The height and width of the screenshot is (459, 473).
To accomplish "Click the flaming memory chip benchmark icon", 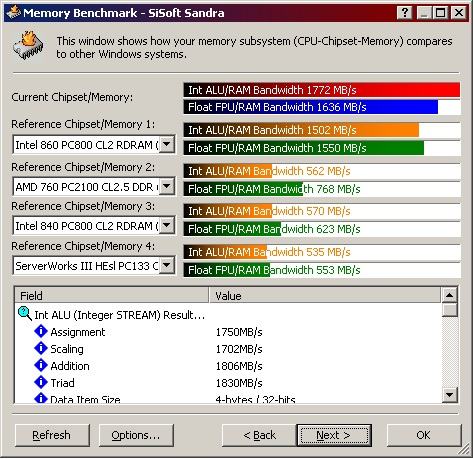I will [28, 46].
